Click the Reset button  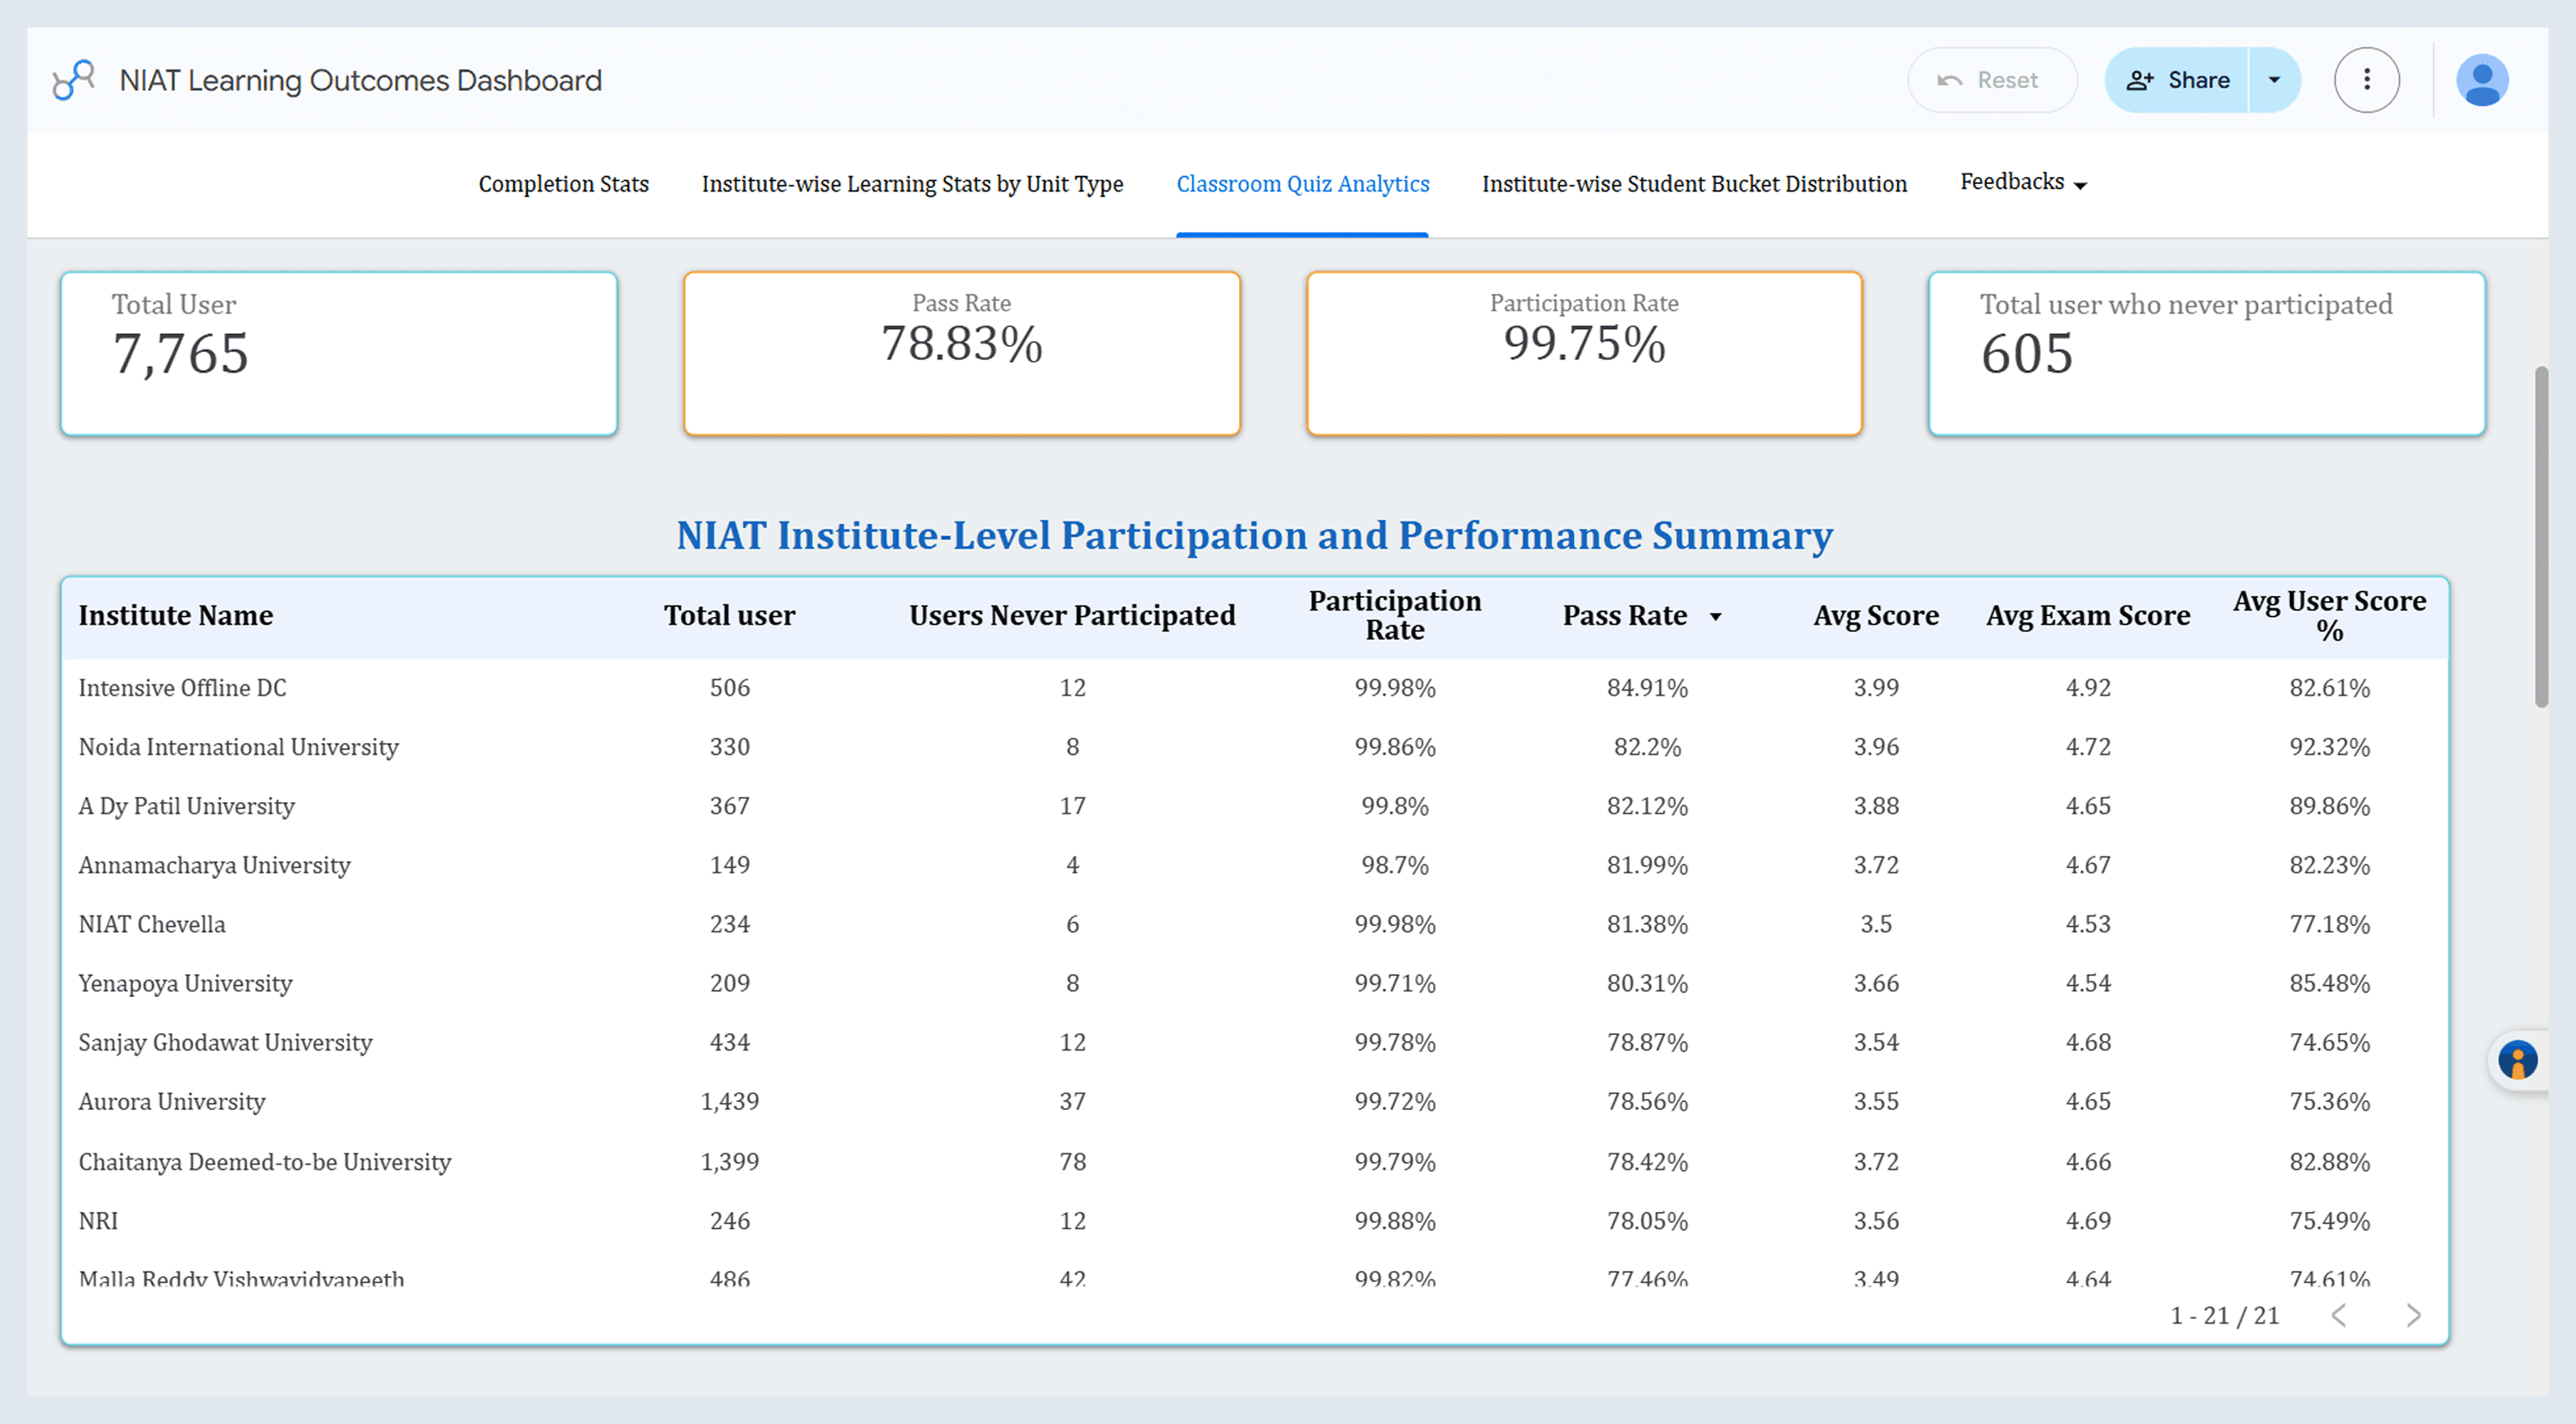1991,80
